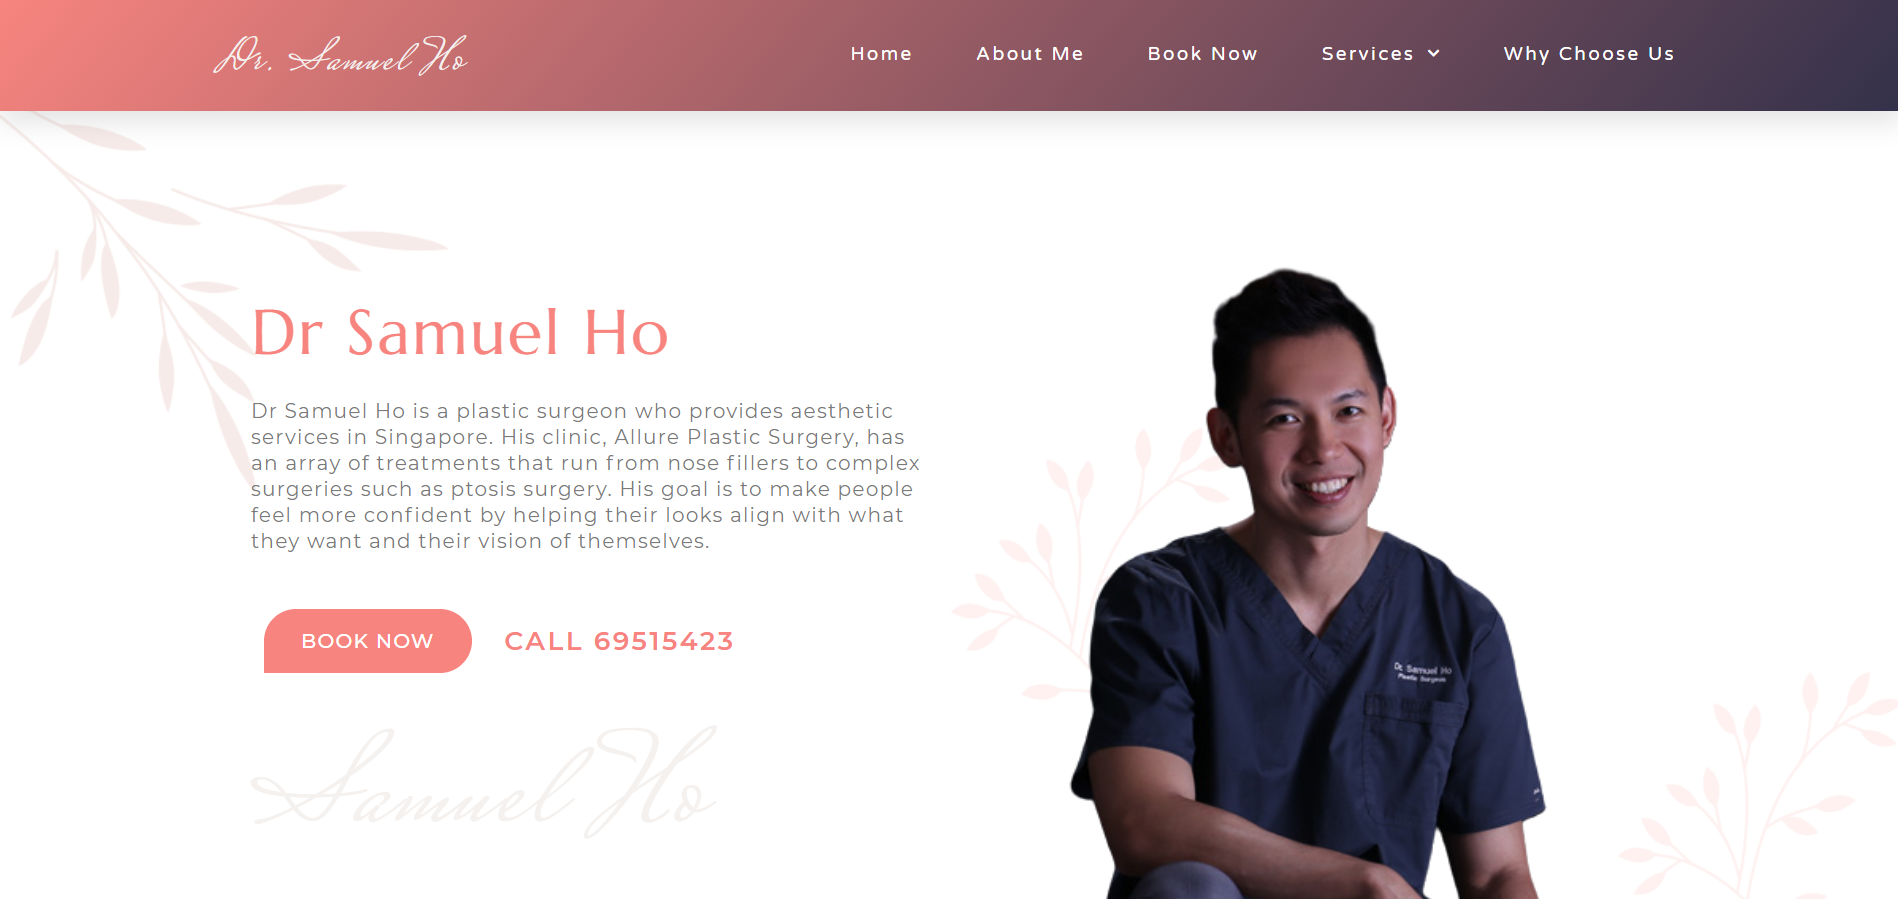Click the embroidered name tag on the scrubs
The height and width of the screenshot is (899, 1898).
pyautogui.click(x=1422, y=673)
